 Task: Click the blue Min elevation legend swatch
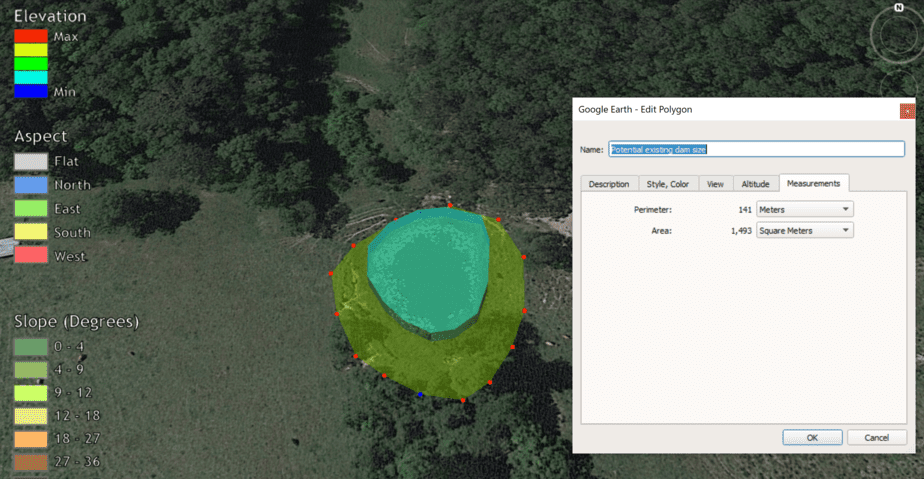coord(31,91)
